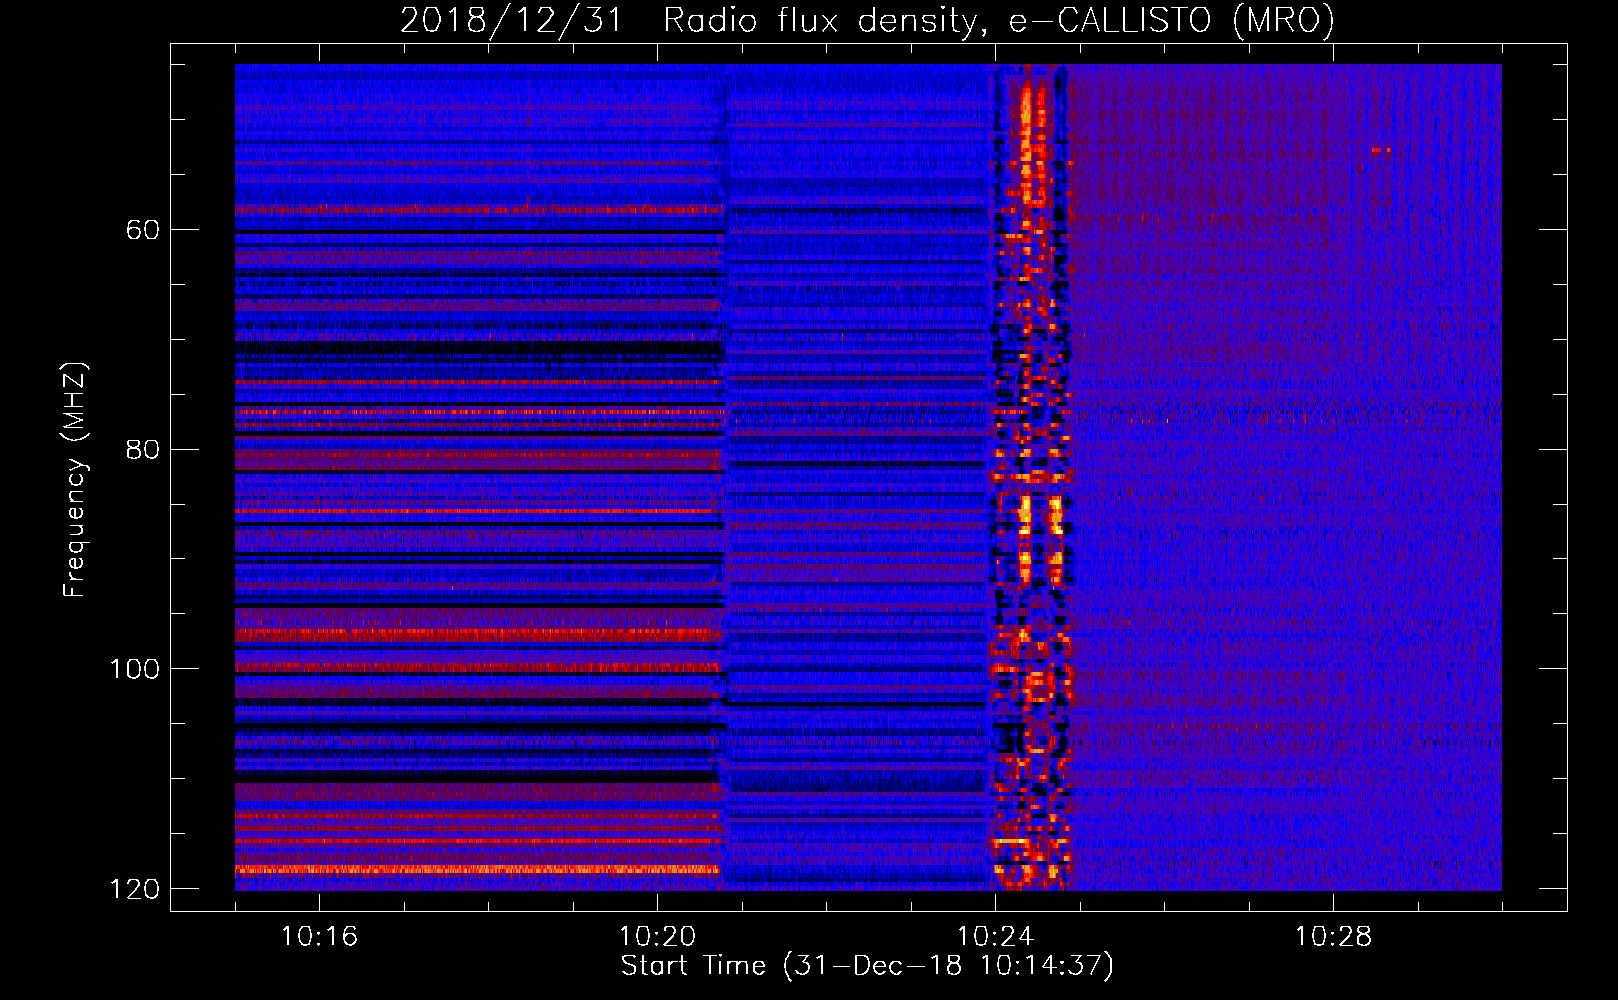Viewport: 1618px width, 1000px height.
Task: Click the 10:20 time tick label
Action: point(657,936)
